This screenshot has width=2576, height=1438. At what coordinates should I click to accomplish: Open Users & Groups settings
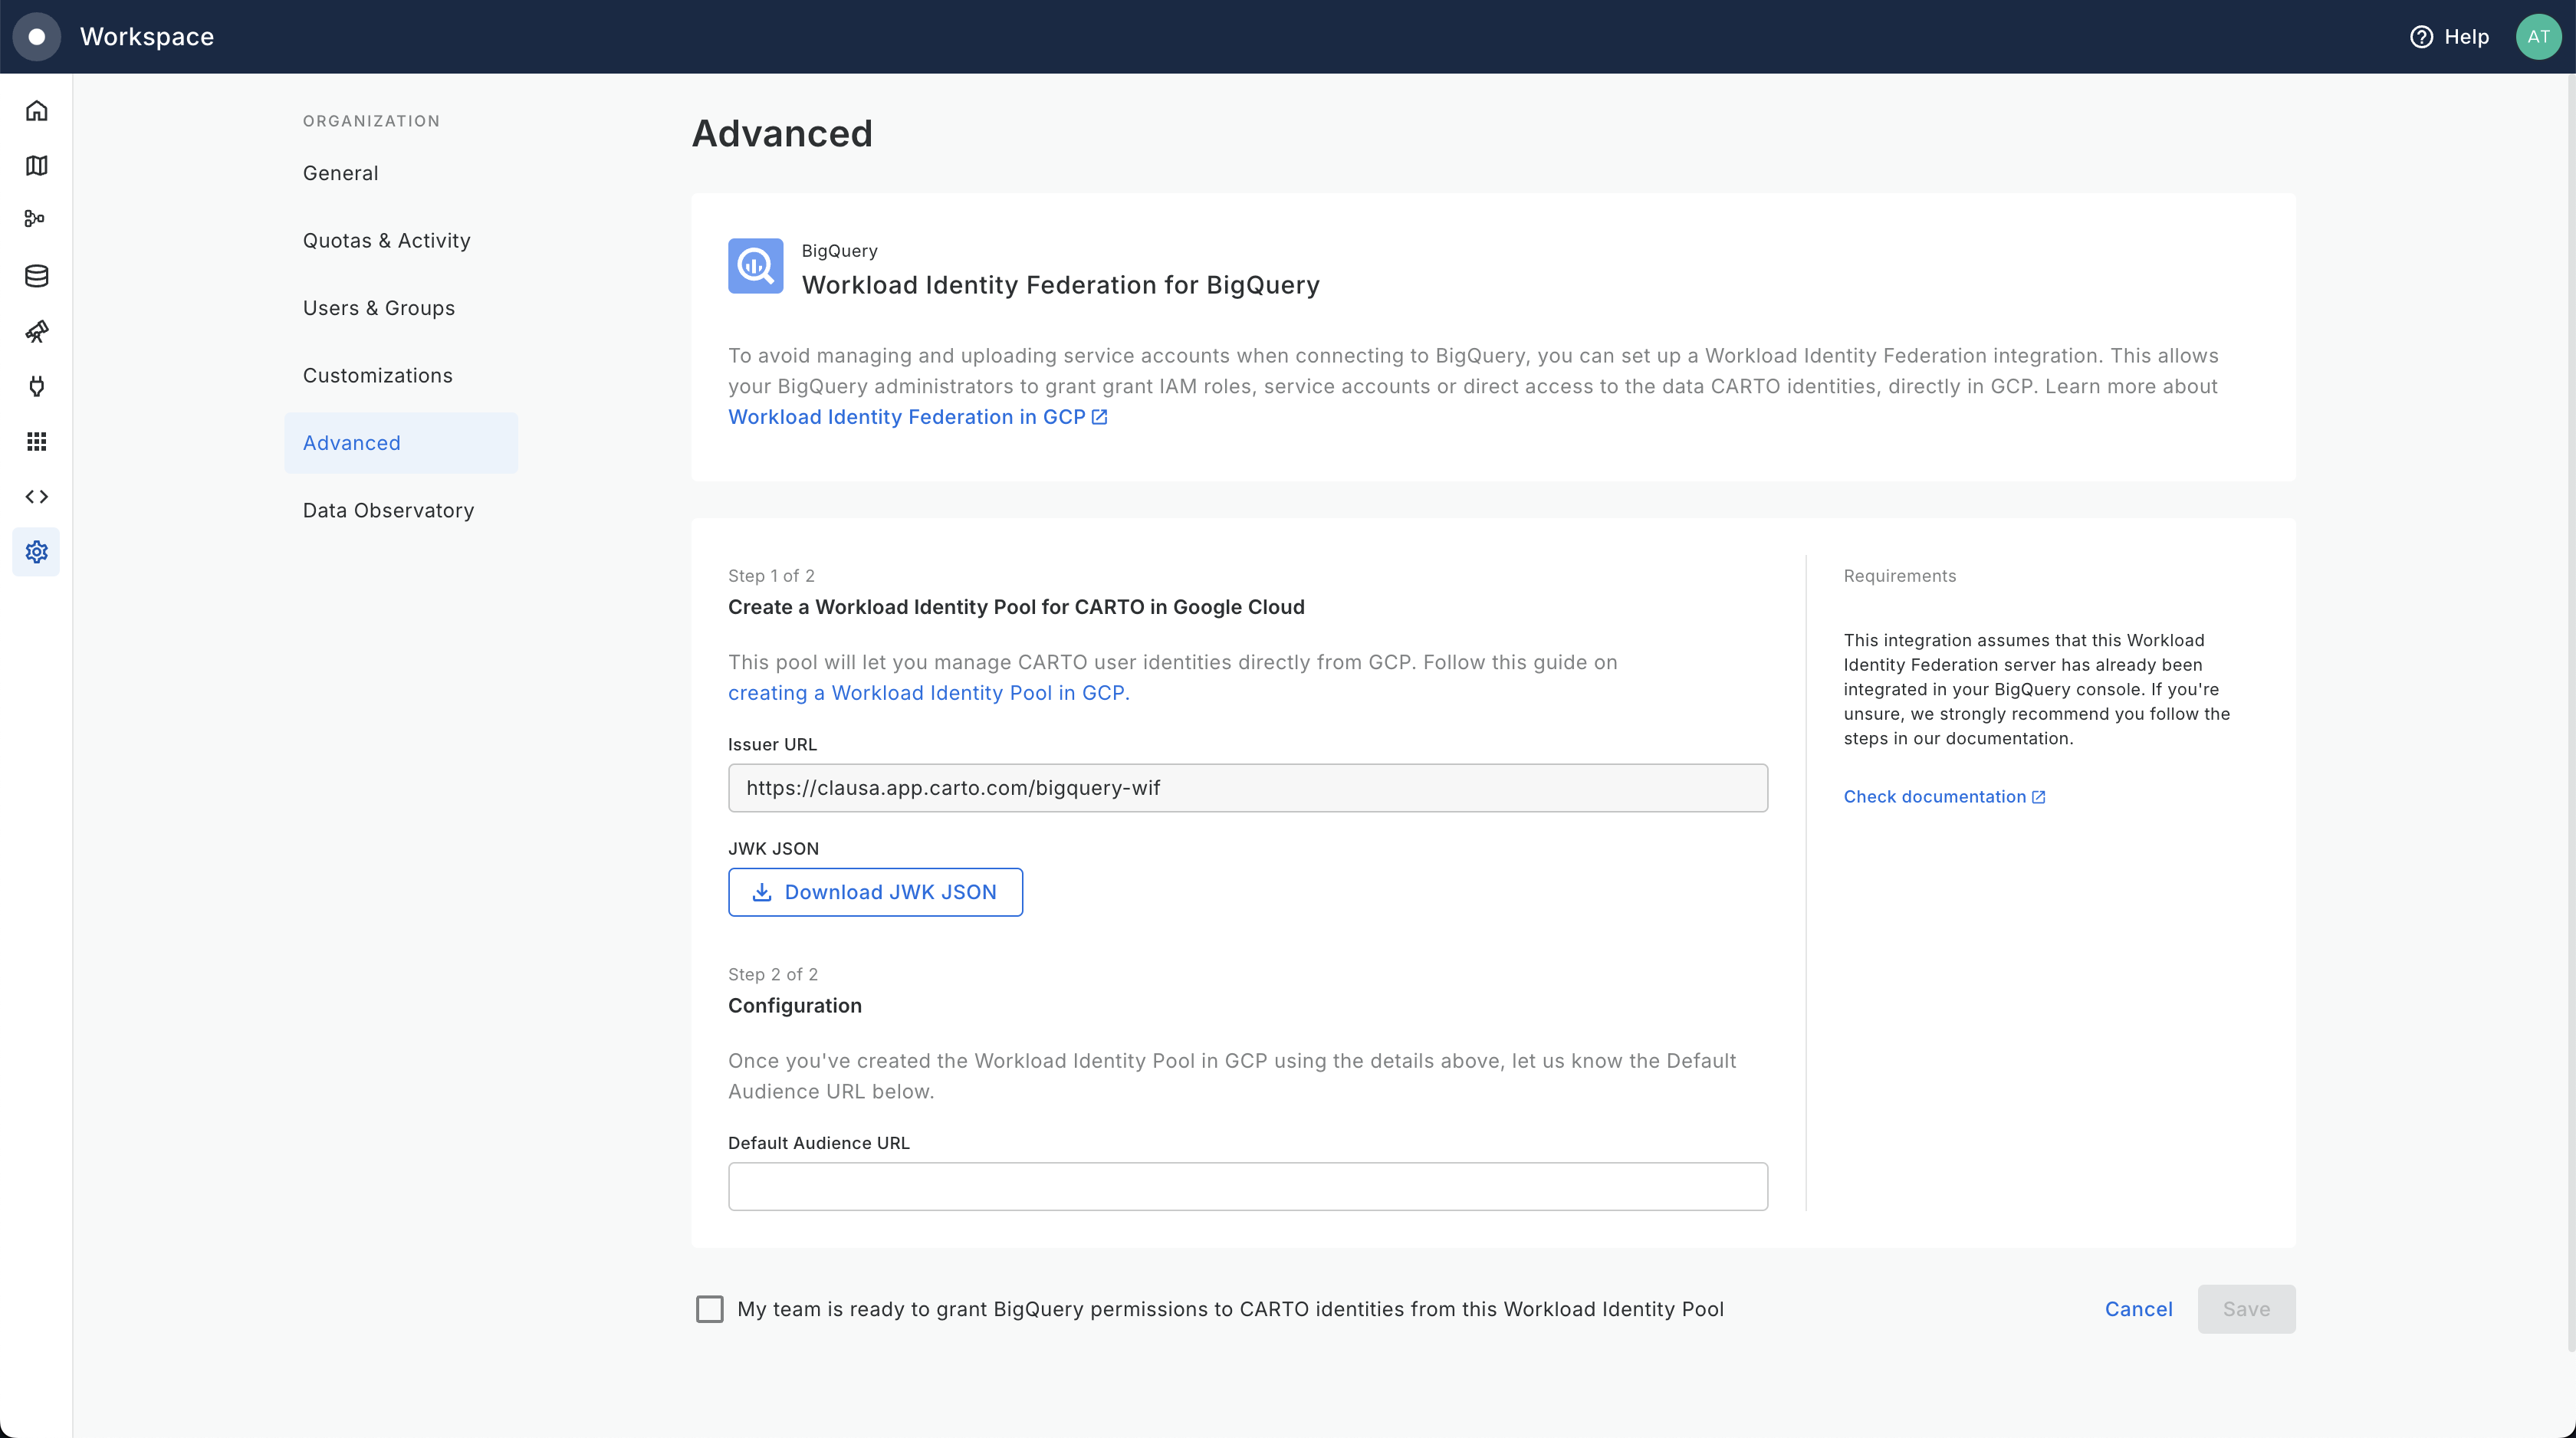tap(378, 308)
